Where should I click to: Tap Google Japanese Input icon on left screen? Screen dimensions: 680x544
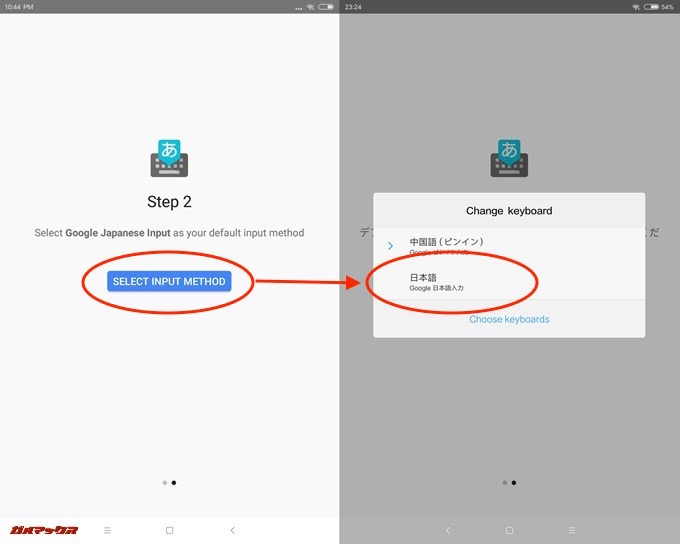point(169,158)
